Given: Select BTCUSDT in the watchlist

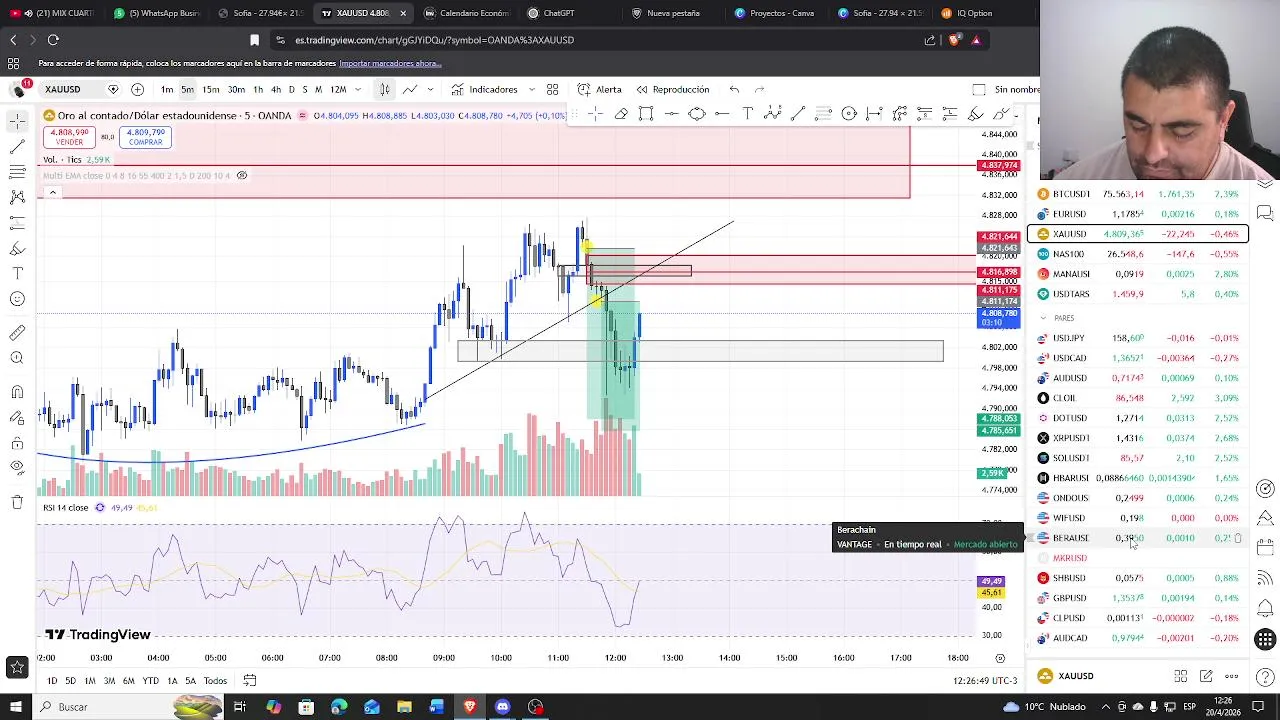Looking at the screenshot, I should point(1138,194).
